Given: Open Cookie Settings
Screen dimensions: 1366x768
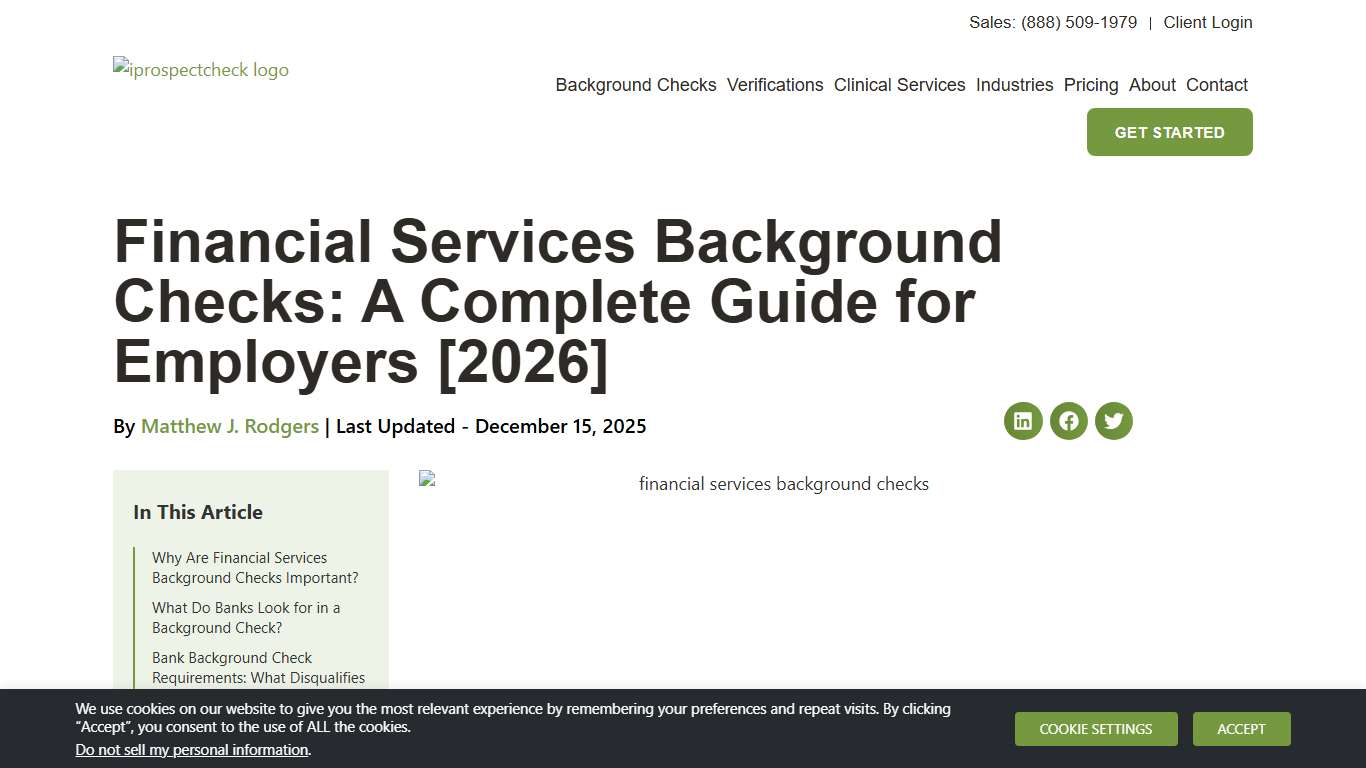Looking at the screenshot, I should 1096,729.
